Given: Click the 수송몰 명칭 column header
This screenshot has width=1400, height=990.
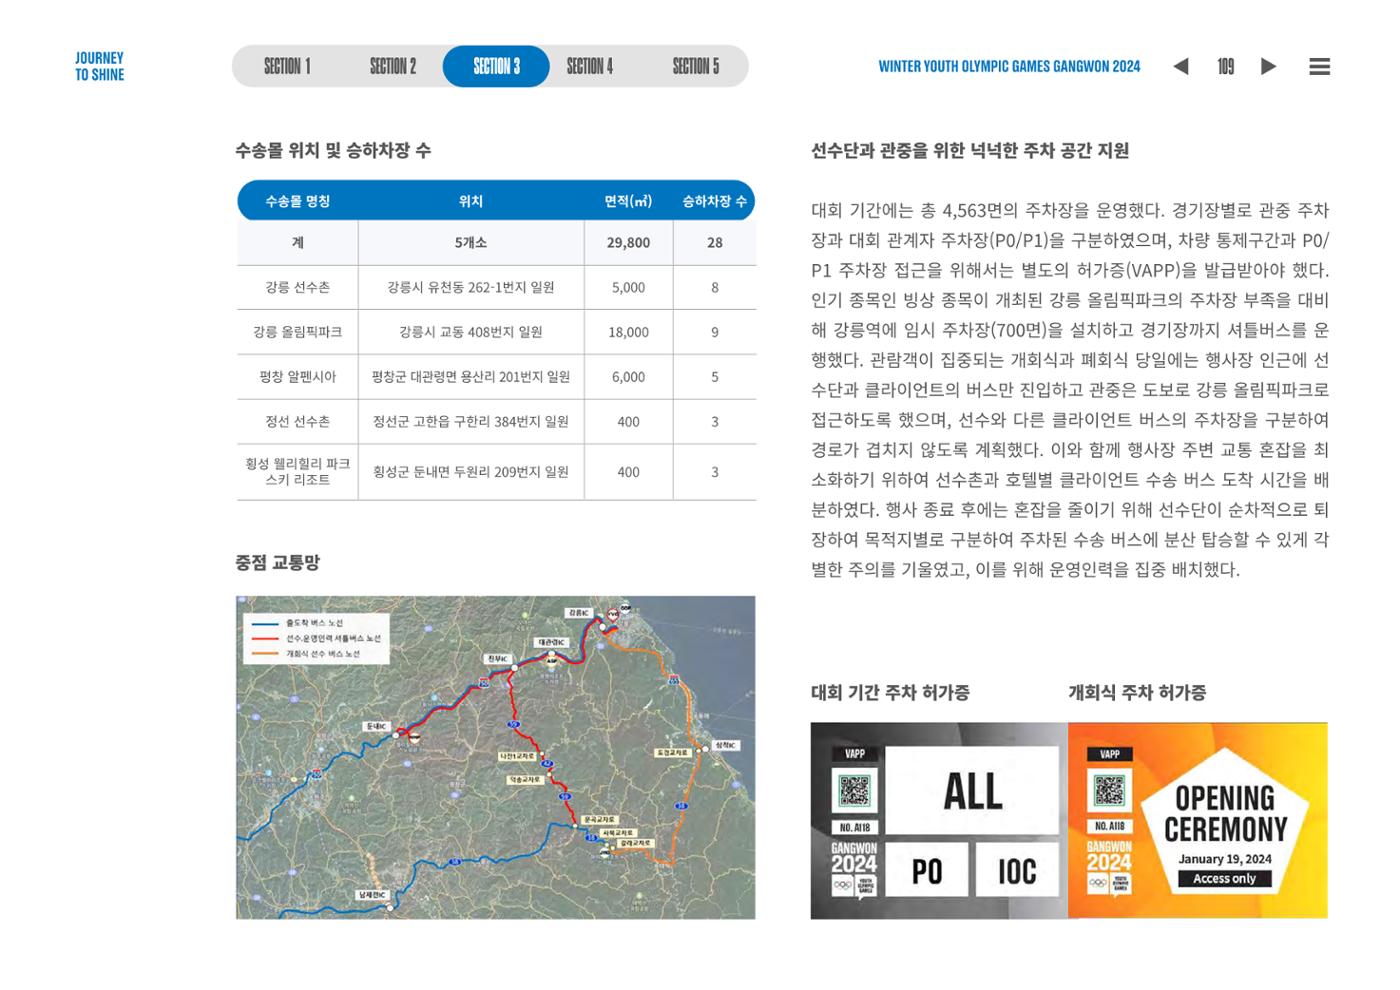Looking at the screenshot, I should point(297,201).
